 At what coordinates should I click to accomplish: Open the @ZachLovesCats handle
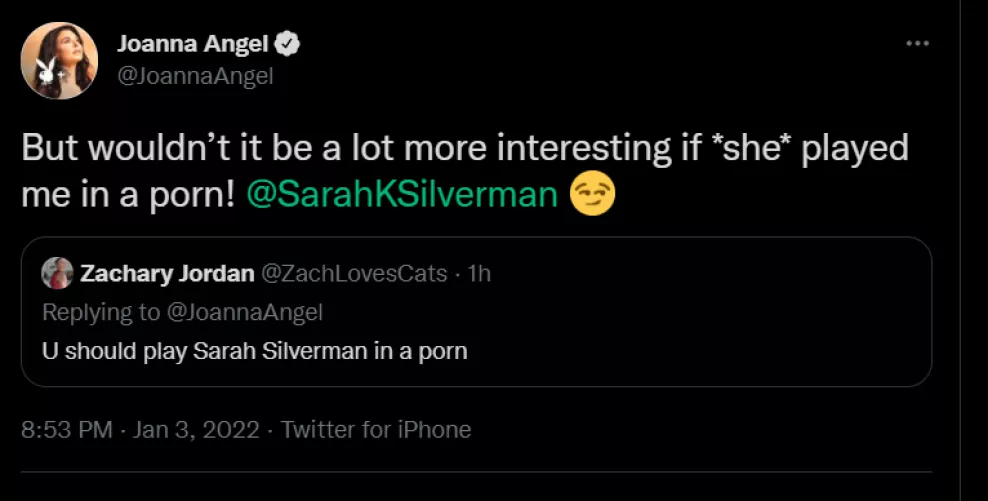pyautogui.click(x=353, y=273)
